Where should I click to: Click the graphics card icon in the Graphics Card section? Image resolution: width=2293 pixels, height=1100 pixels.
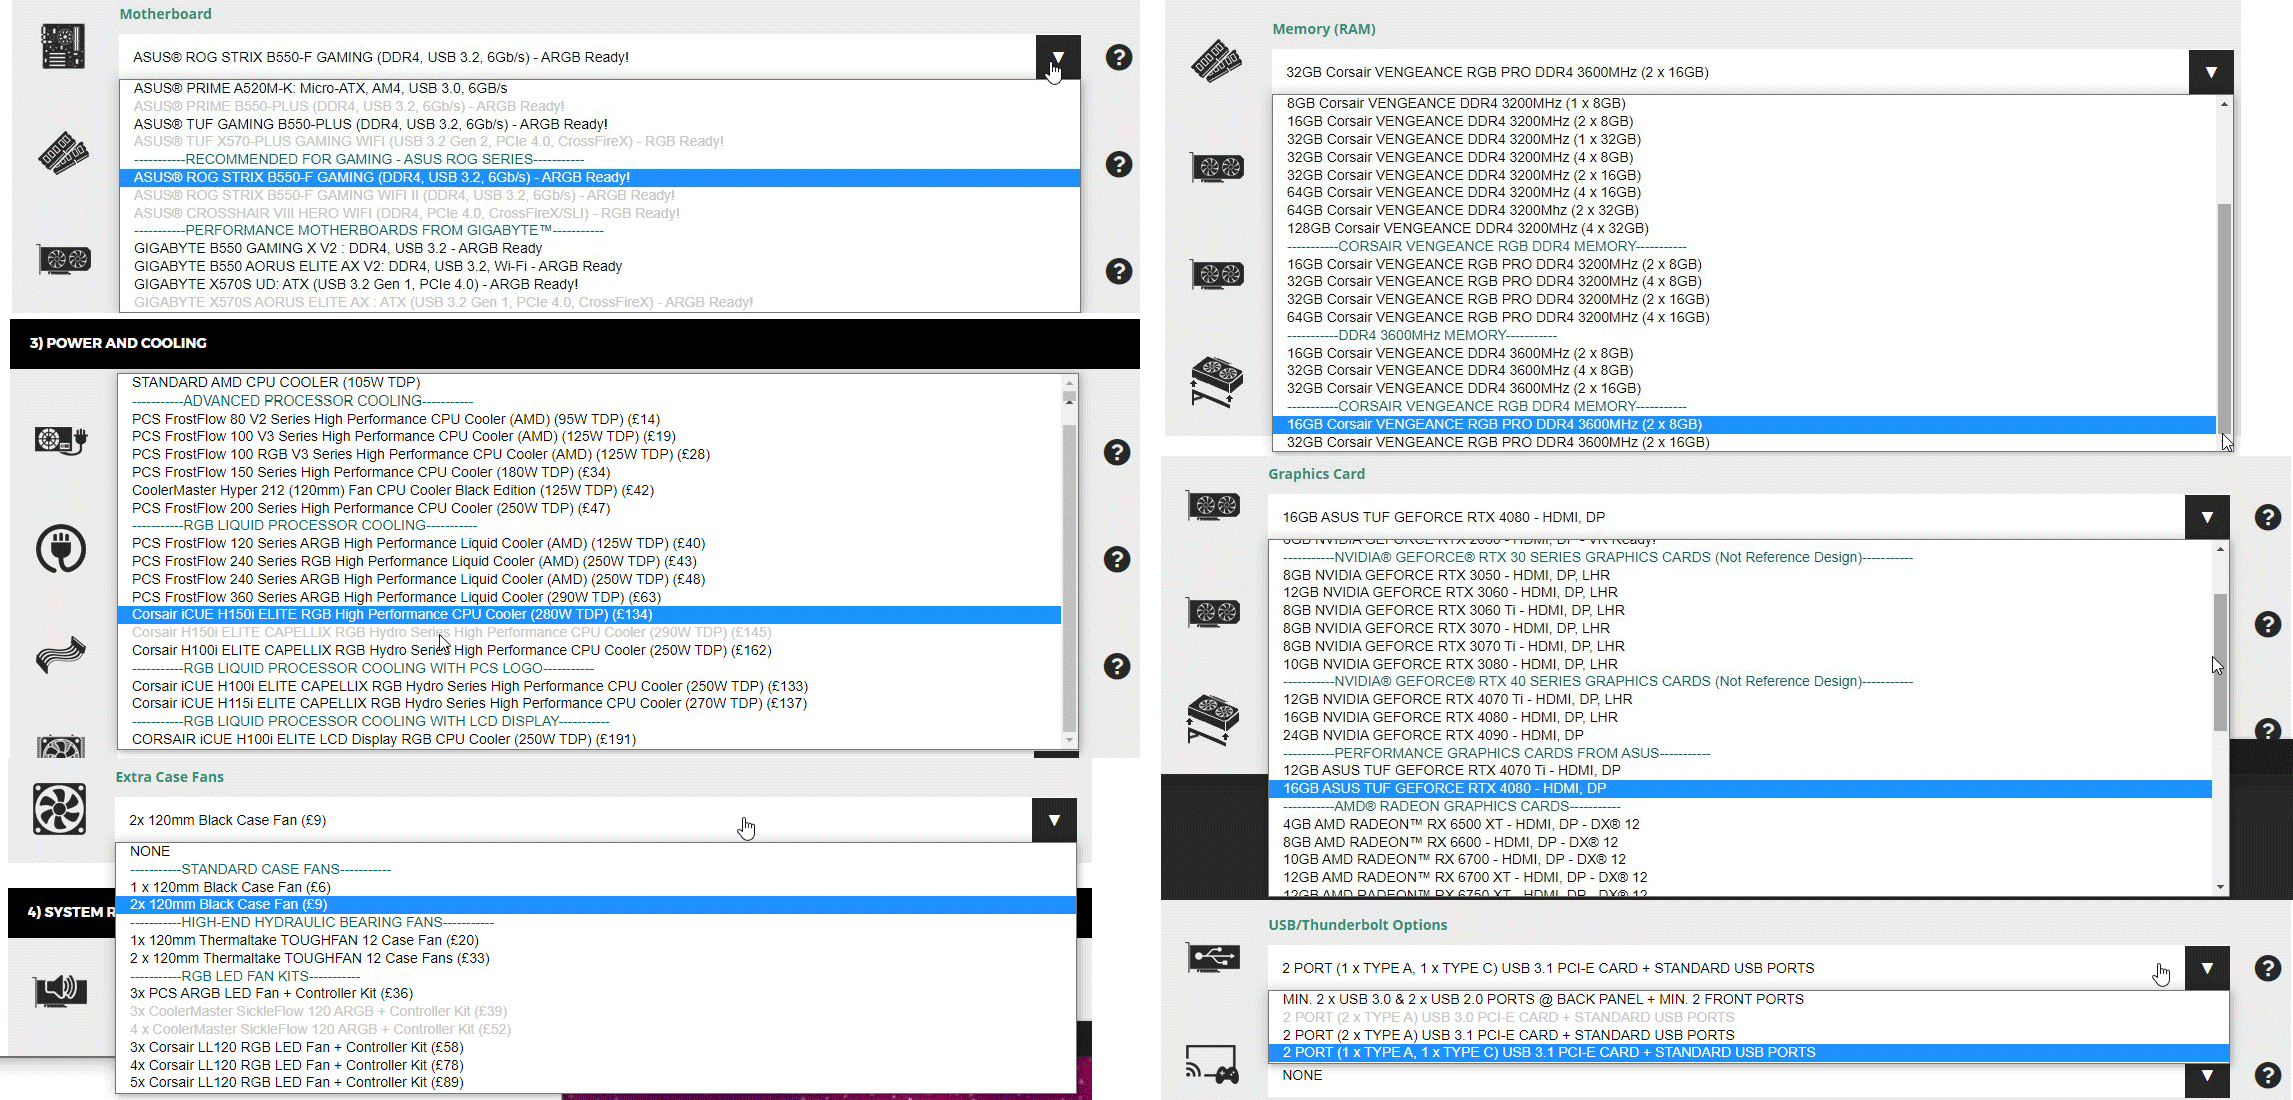click(1212, 505)
